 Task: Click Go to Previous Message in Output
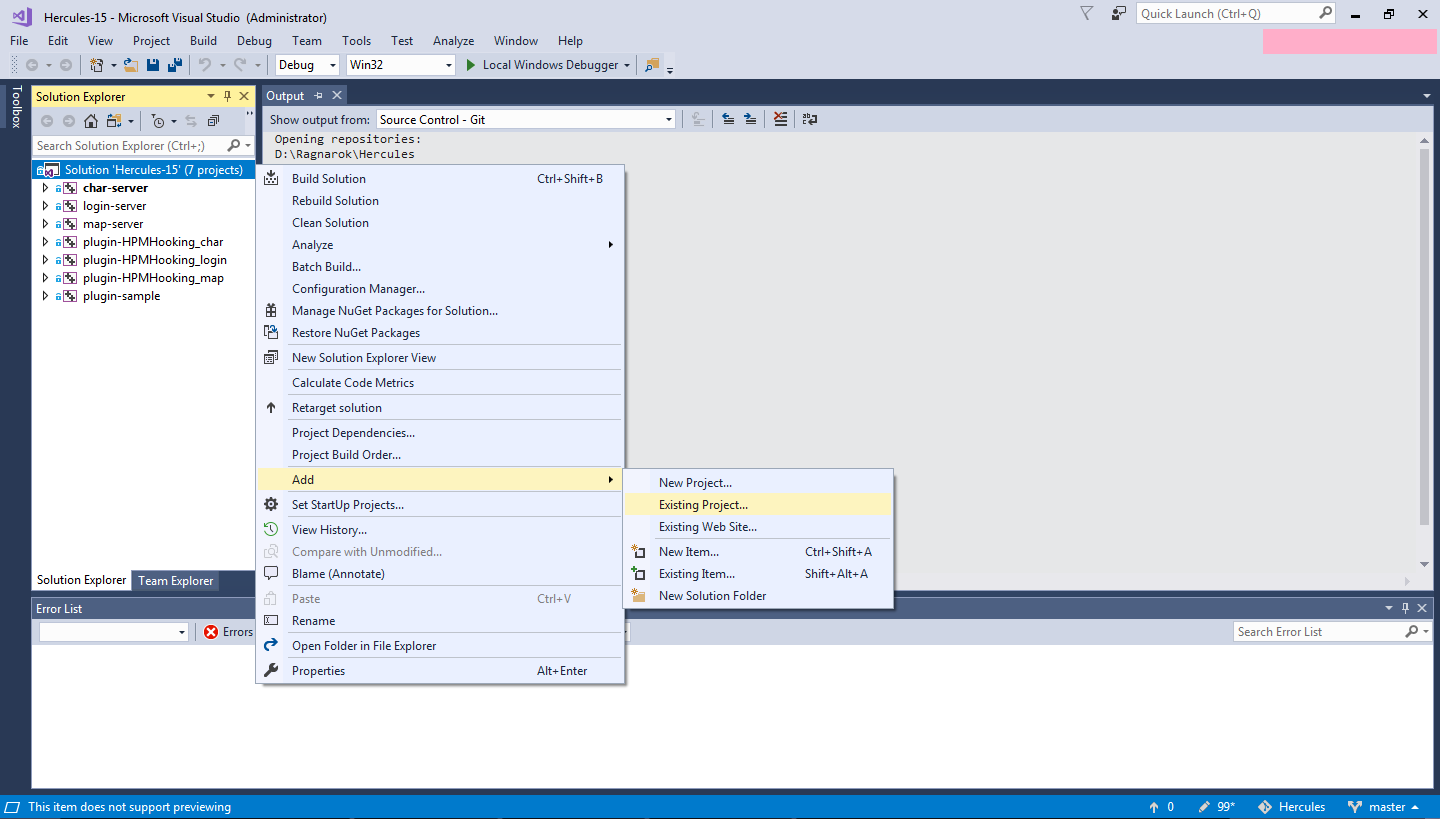click(x=728, y=119)
